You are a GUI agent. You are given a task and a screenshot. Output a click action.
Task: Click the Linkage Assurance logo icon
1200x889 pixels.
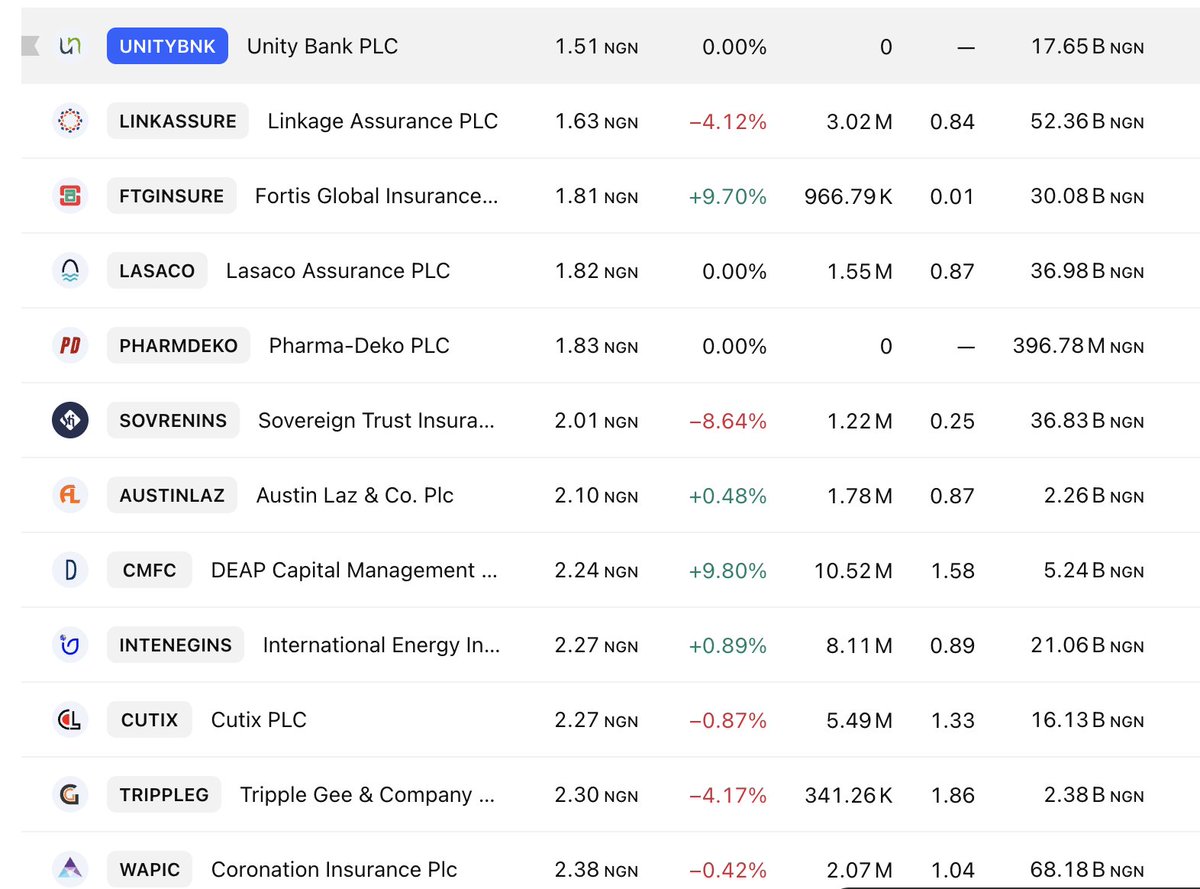click(71, 121)
